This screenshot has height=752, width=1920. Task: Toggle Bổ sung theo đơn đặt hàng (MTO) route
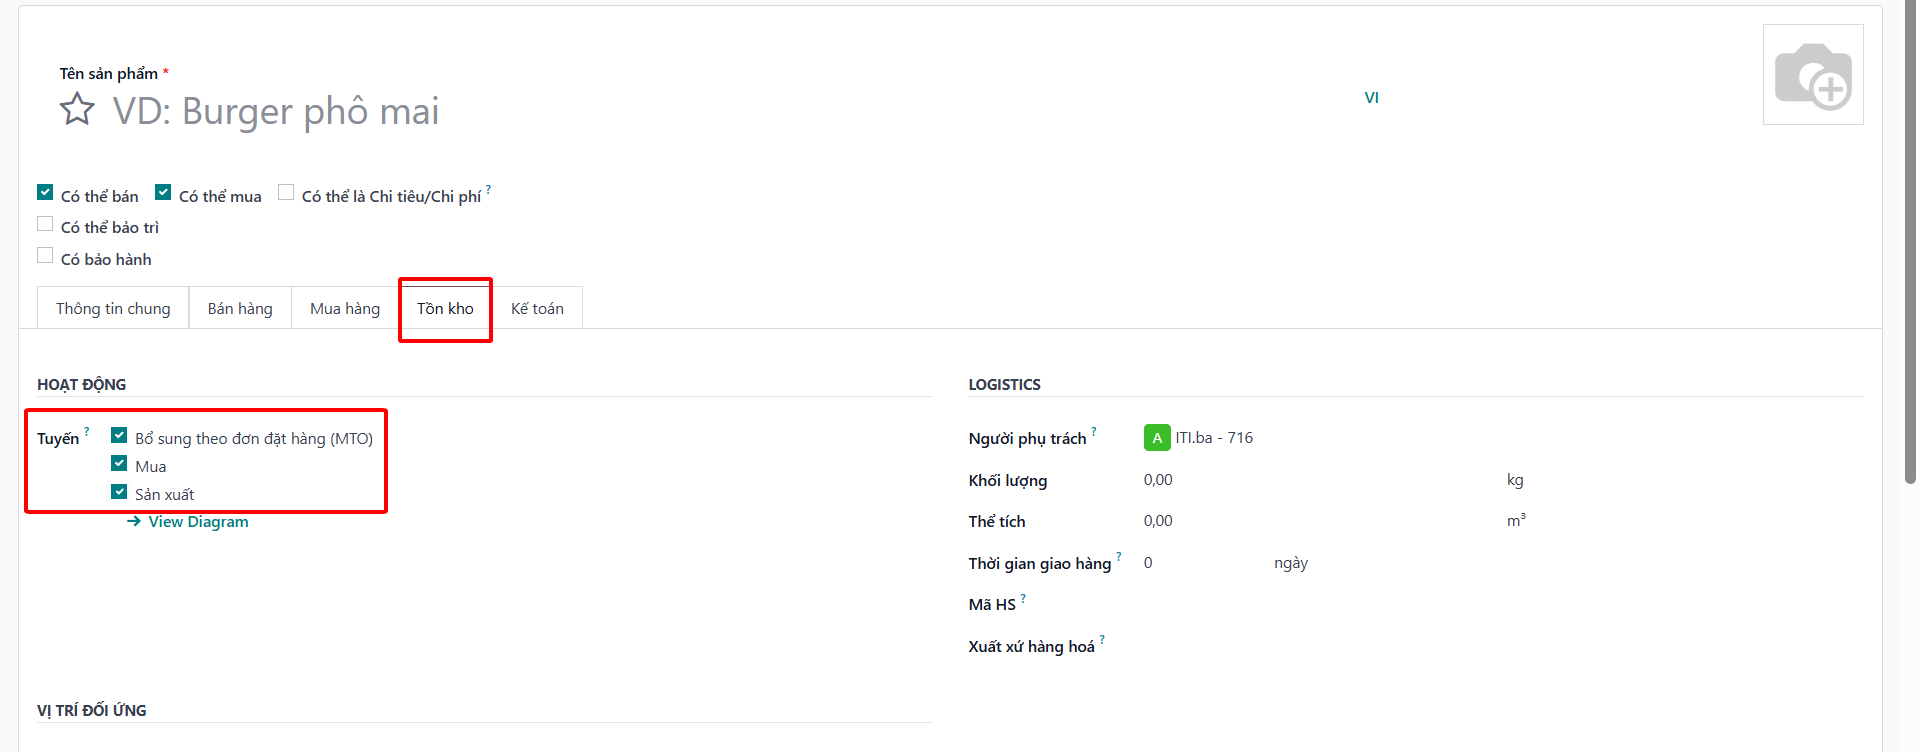[119, 435]
